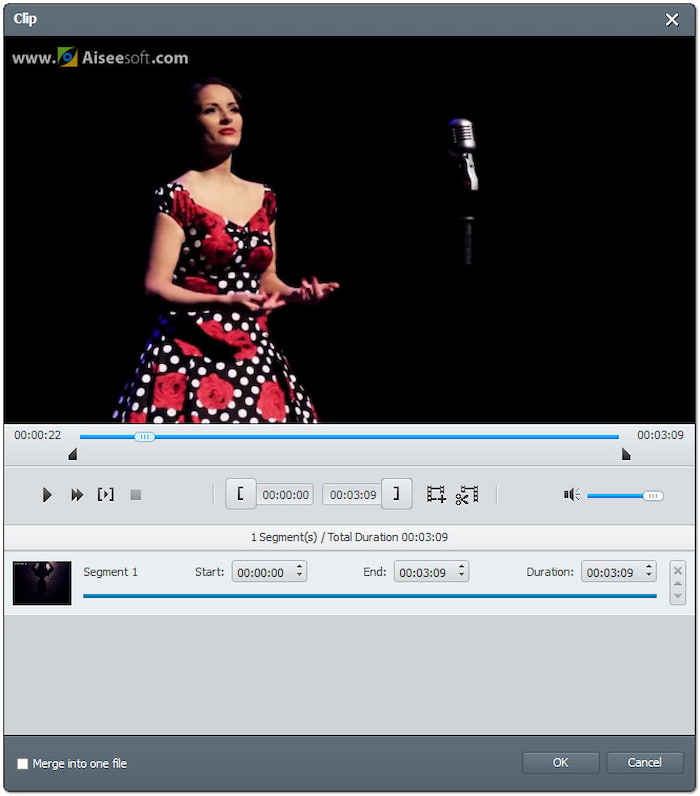Split the clip using scissors icon
Image resolution: width=700 pixels, height=796 pixels.
tap(467, 494)
